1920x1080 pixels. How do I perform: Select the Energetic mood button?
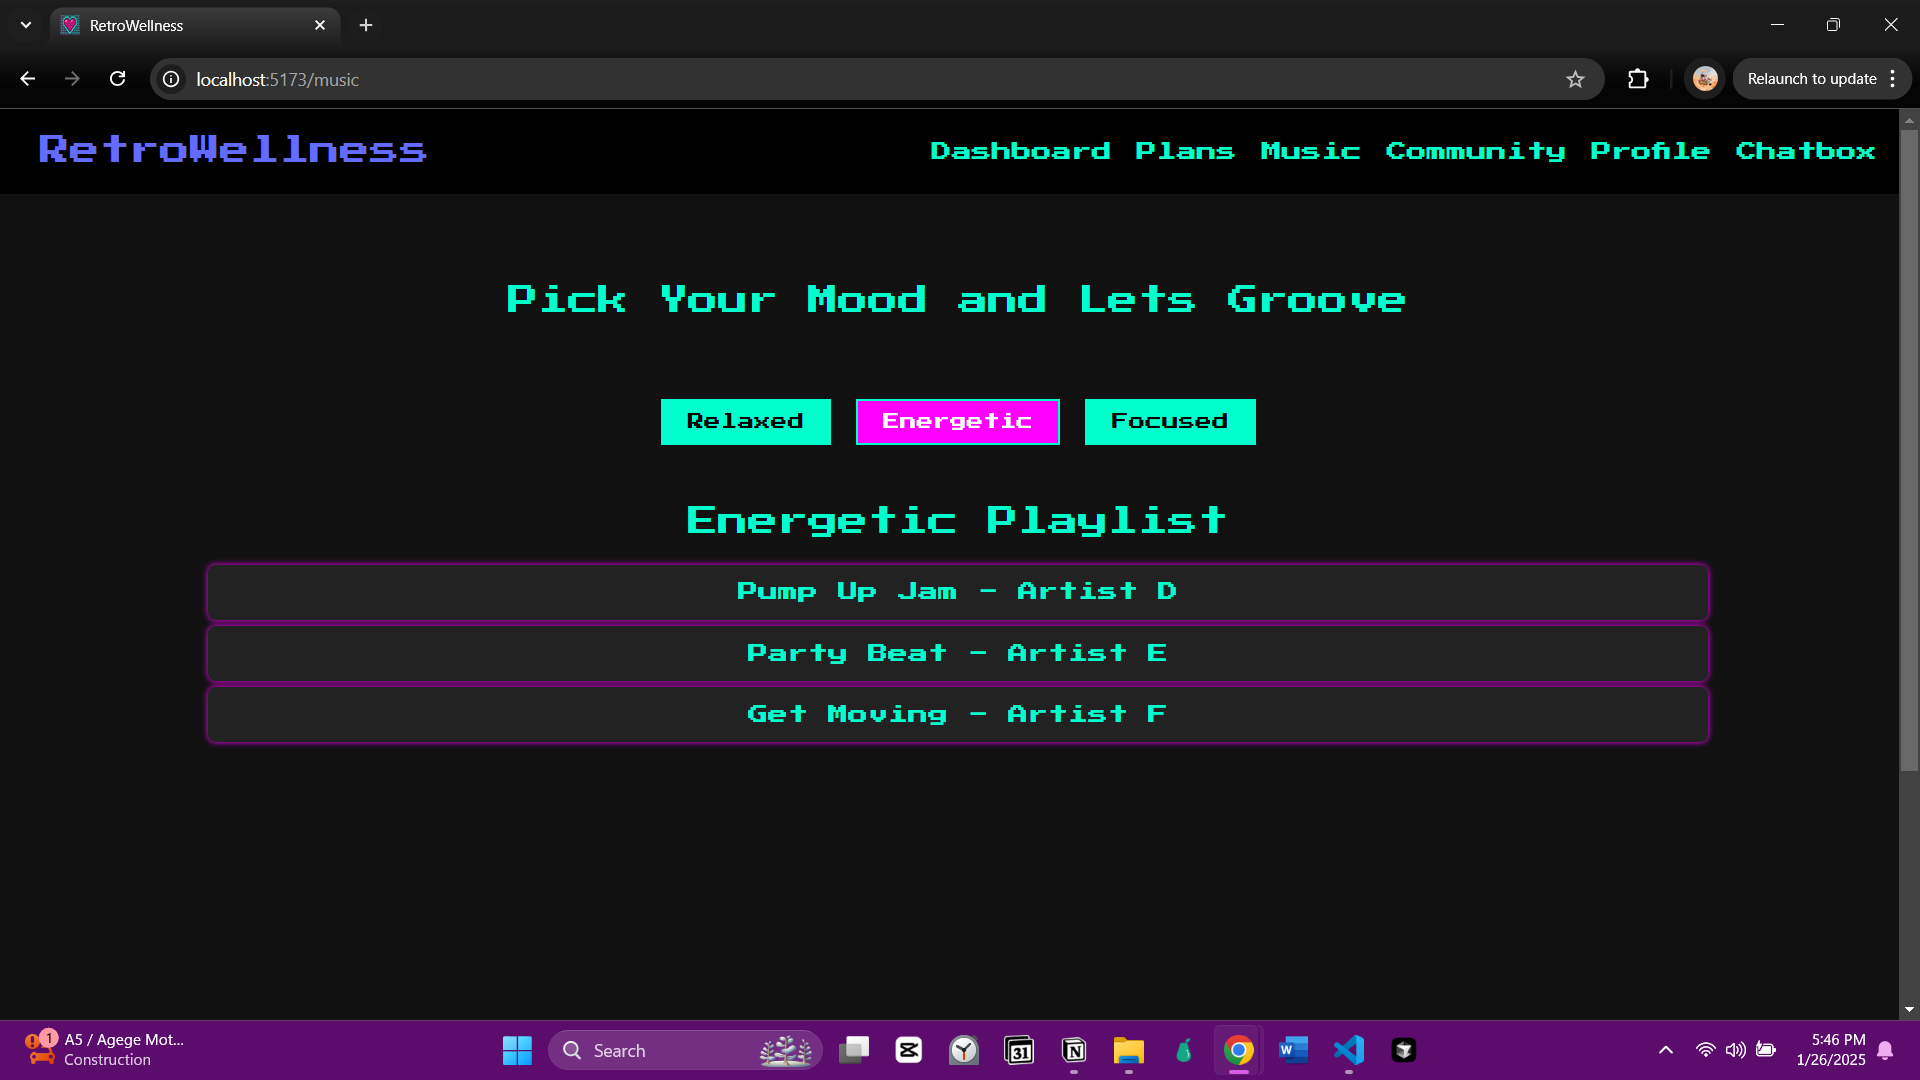coord(957,421)
